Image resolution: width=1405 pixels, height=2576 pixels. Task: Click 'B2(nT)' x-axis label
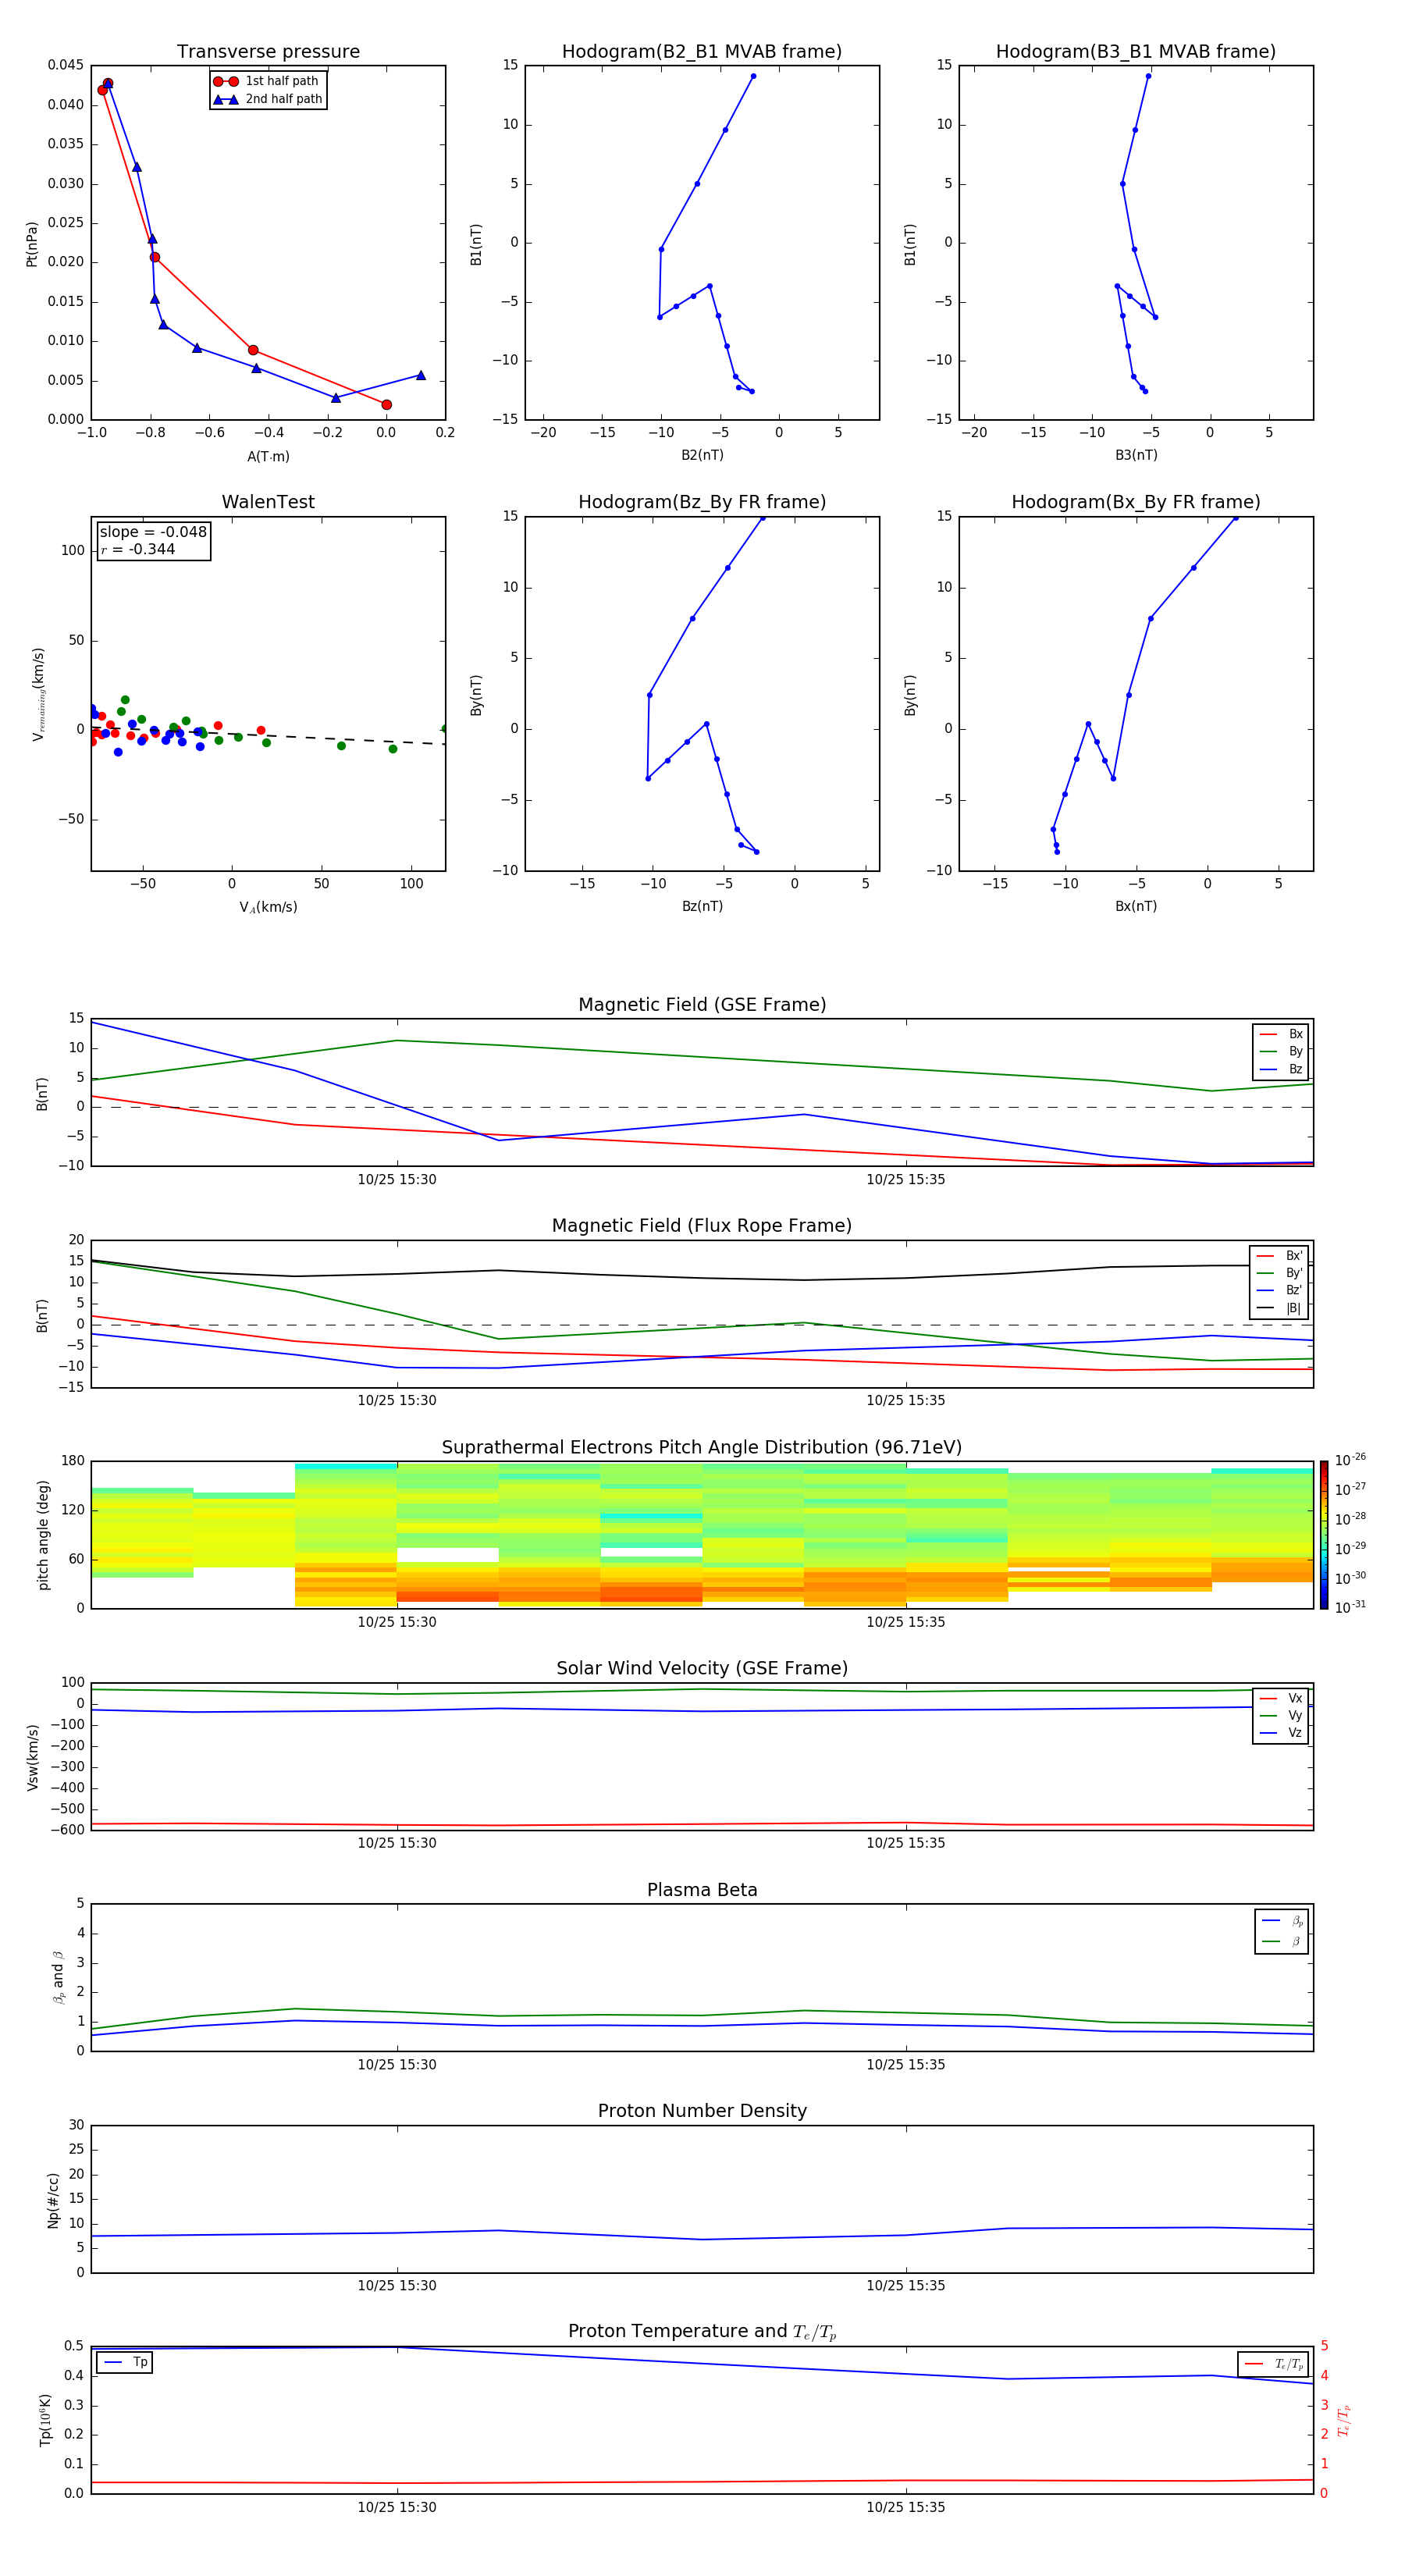pyautogui.click(x=702, y=455)
